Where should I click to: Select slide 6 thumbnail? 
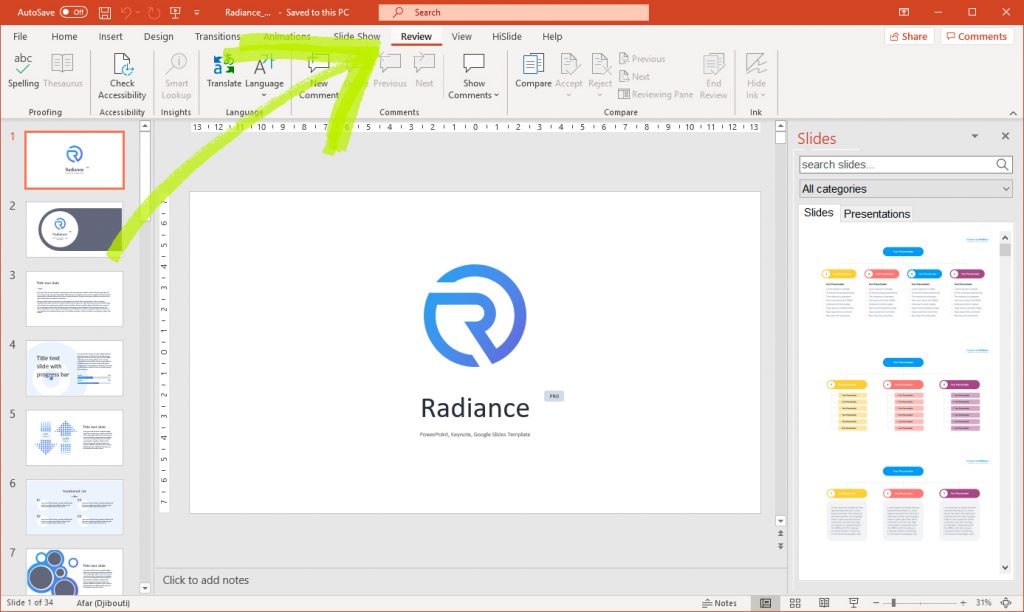pos(74,507)
